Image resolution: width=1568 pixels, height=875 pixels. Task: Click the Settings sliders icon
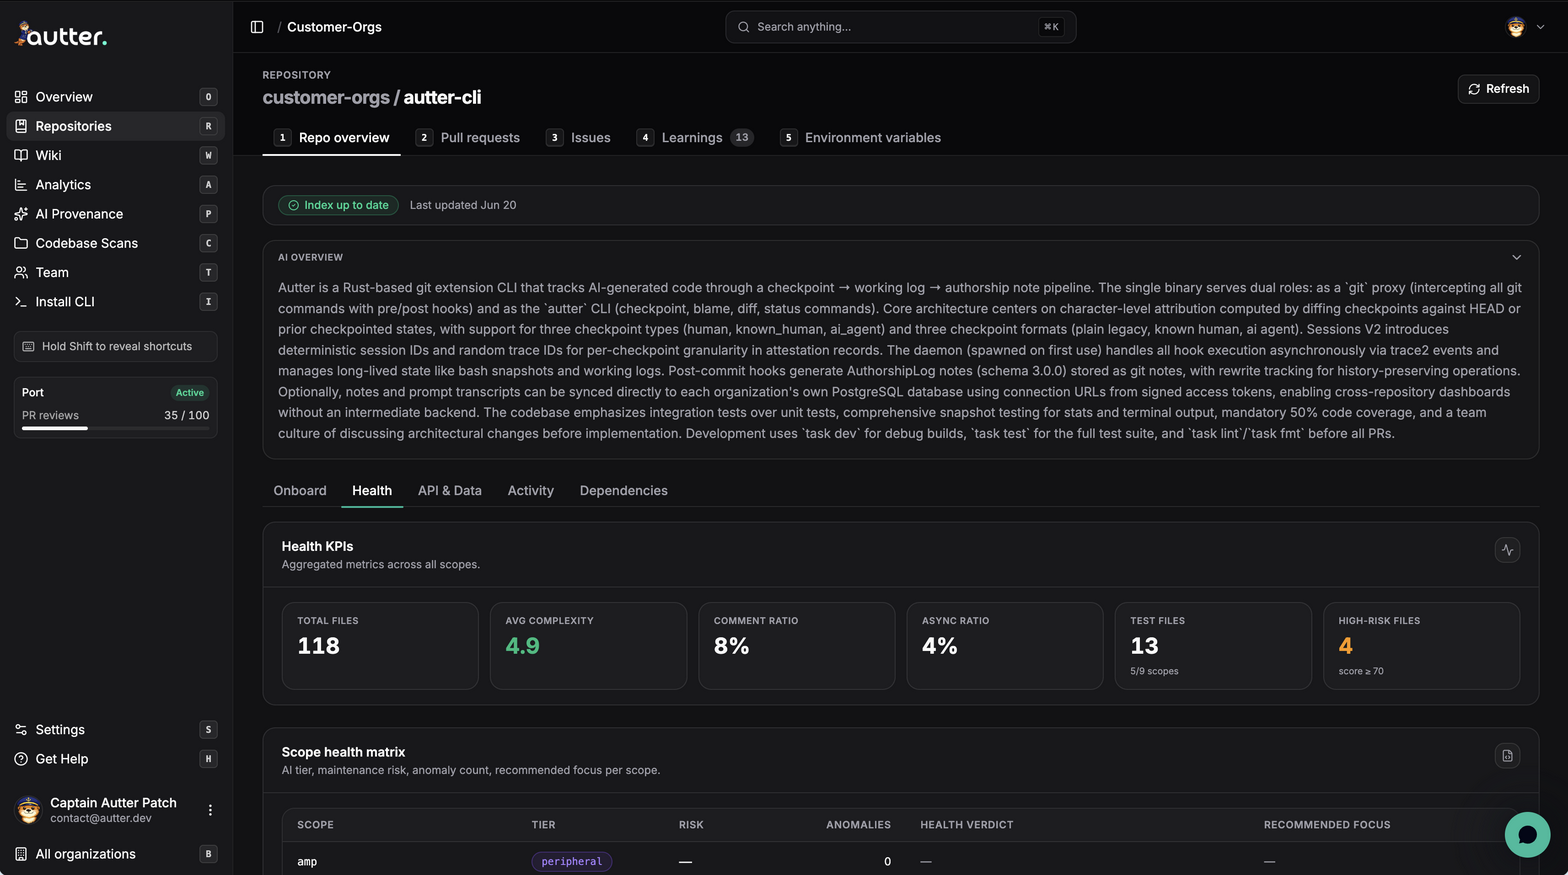[x=21, y=730]
